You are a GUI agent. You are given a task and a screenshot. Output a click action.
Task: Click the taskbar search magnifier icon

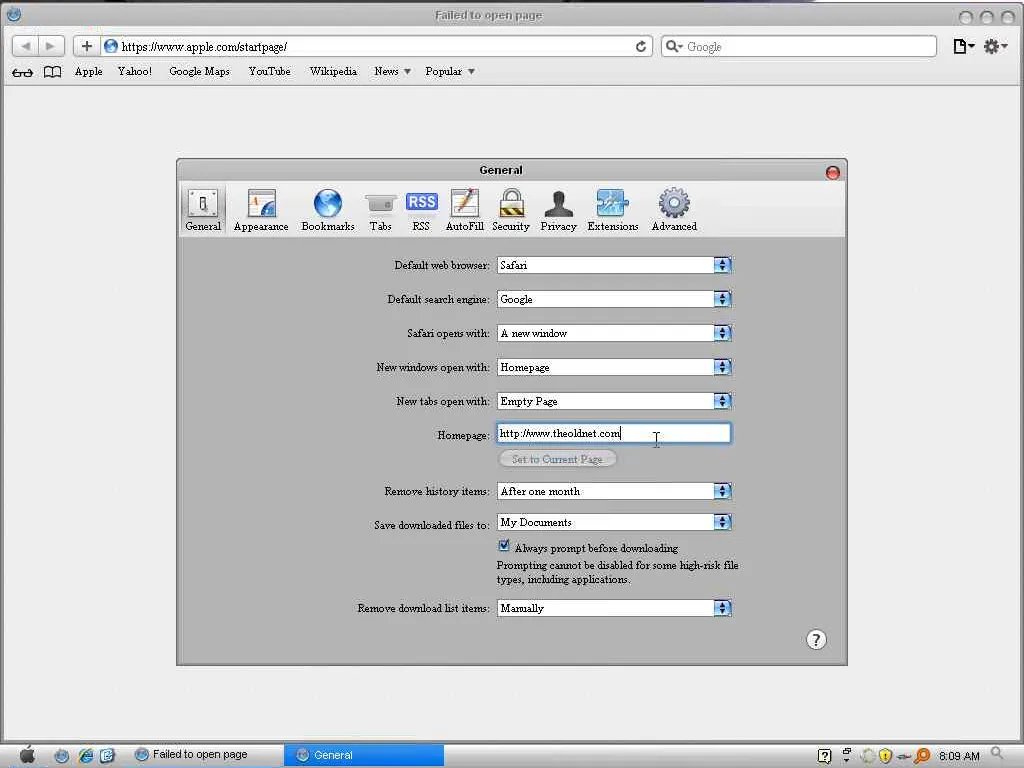coord(997,754)
